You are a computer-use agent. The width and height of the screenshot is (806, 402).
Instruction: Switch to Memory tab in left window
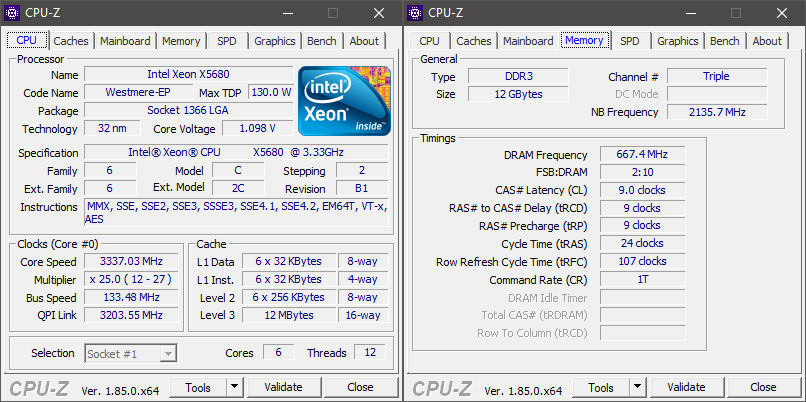click(181, 41)
